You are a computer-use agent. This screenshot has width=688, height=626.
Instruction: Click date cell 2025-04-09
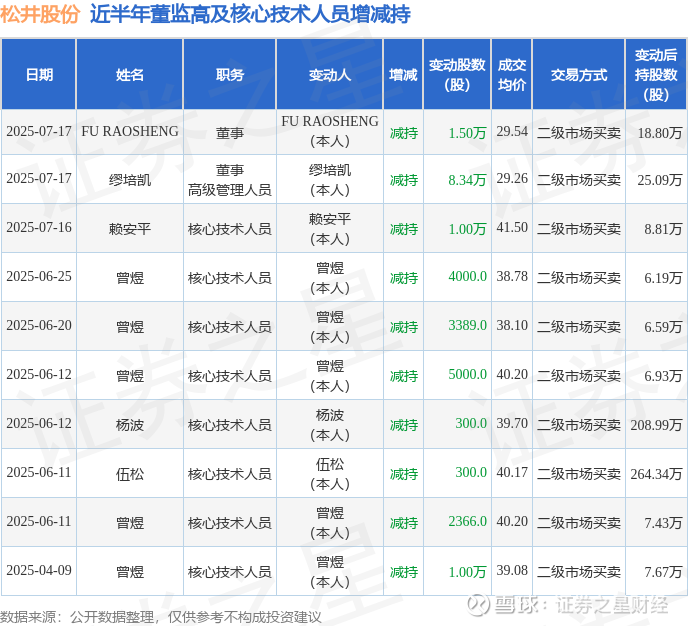coord(39,570)
